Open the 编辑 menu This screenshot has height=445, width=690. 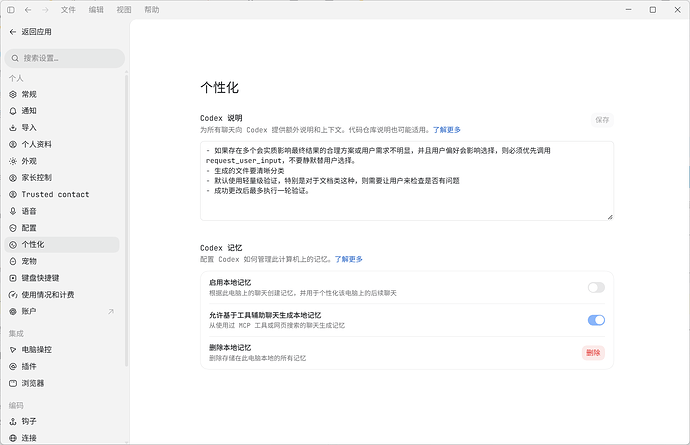coord(96,10)
